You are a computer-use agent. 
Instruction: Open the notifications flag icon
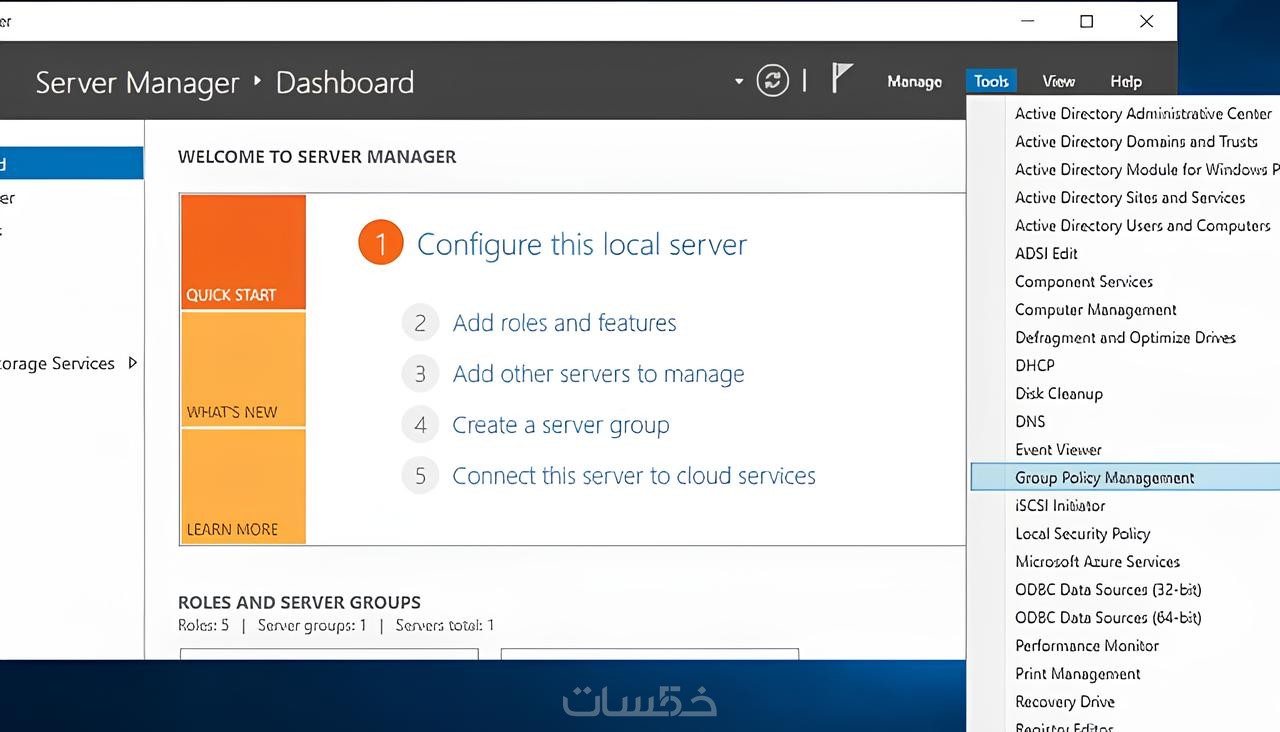click(x=842, y=79)
